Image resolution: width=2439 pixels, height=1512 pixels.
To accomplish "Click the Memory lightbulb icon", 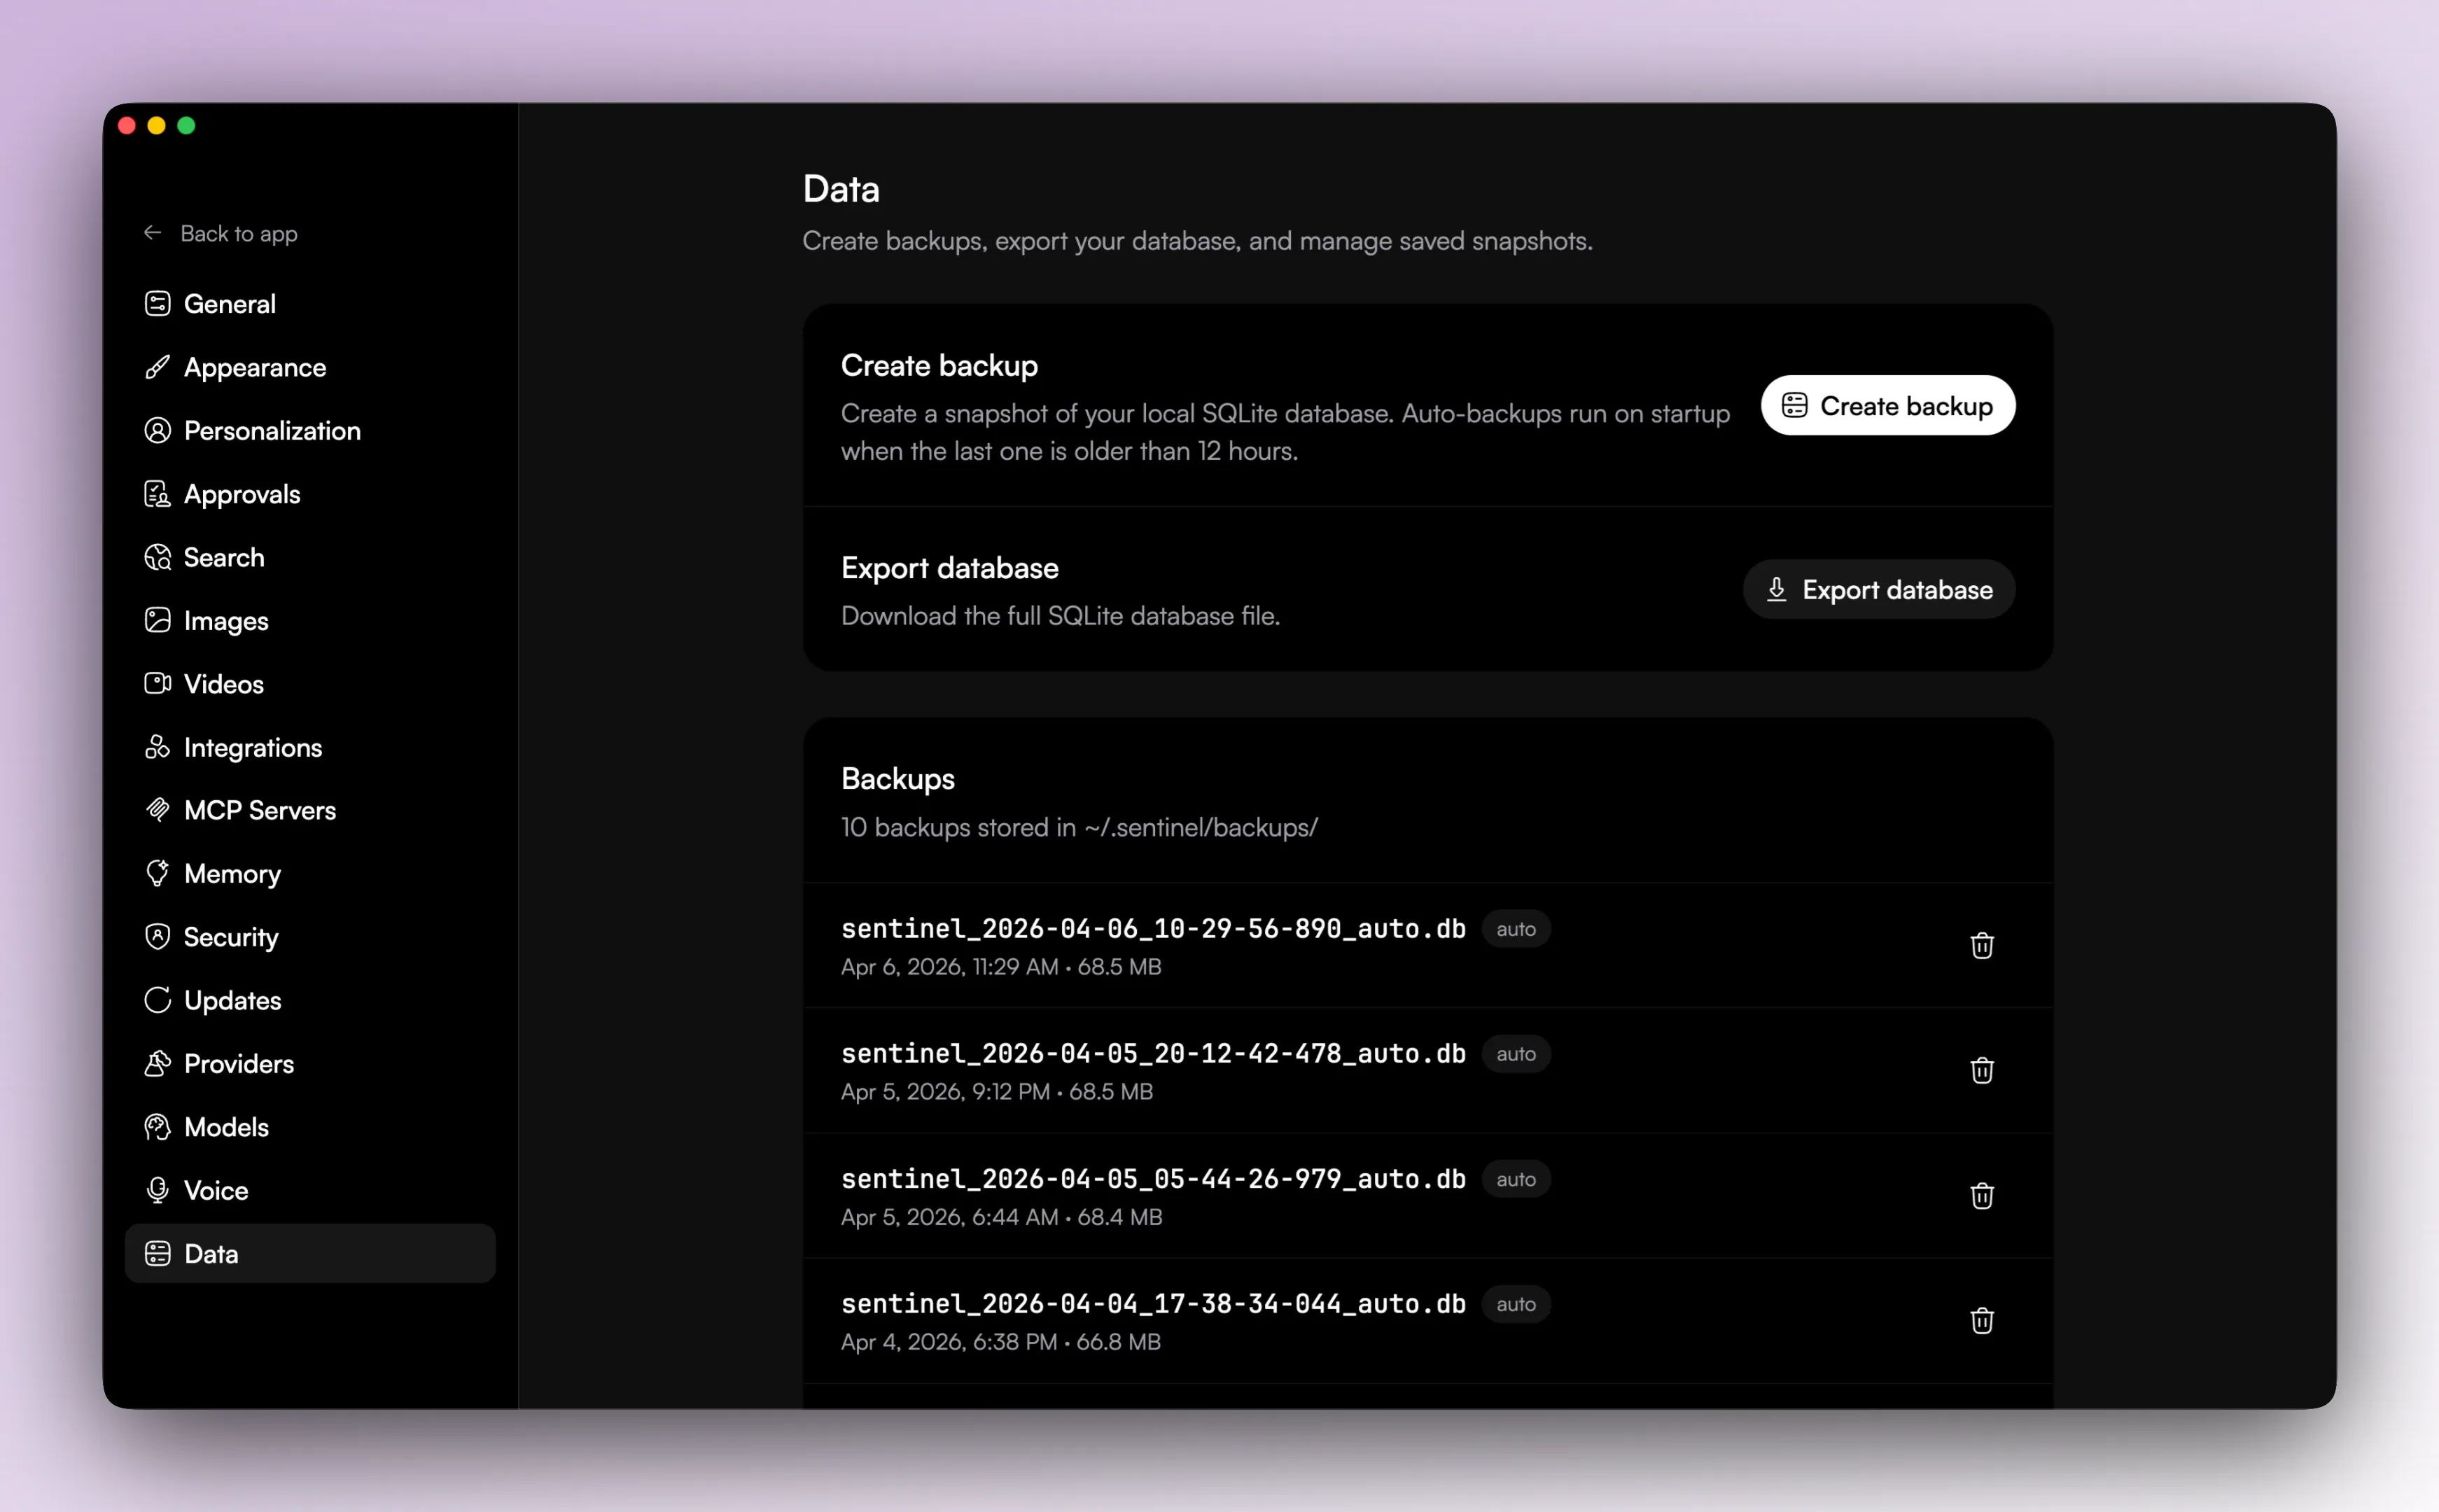I will click(157, 873).
